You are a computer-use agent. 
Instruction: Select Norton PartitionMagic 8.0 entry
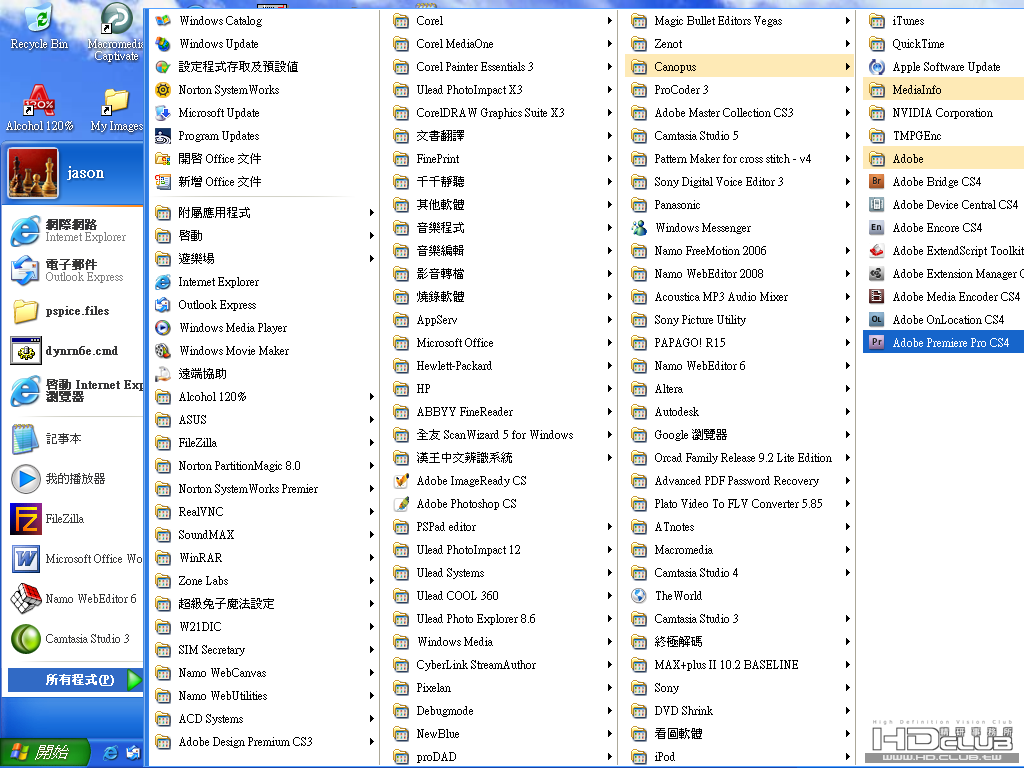coord(264,466)
